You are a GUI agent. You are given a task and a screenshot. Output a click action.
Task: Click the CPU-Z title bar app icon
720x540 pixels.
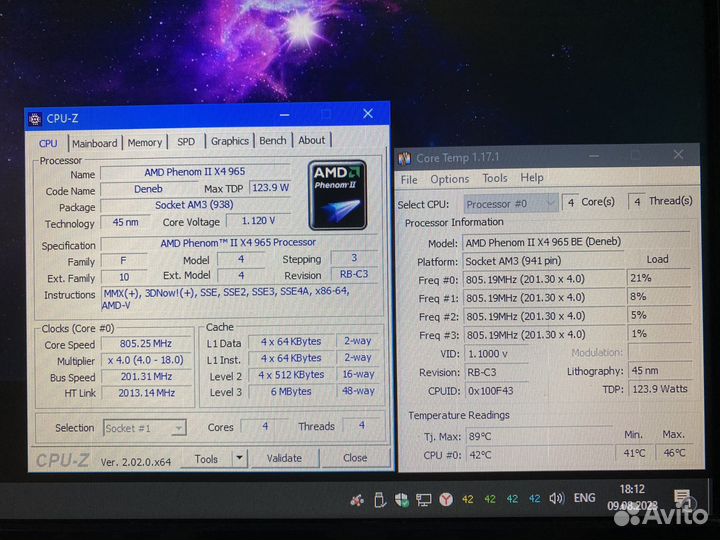point(35,119)
